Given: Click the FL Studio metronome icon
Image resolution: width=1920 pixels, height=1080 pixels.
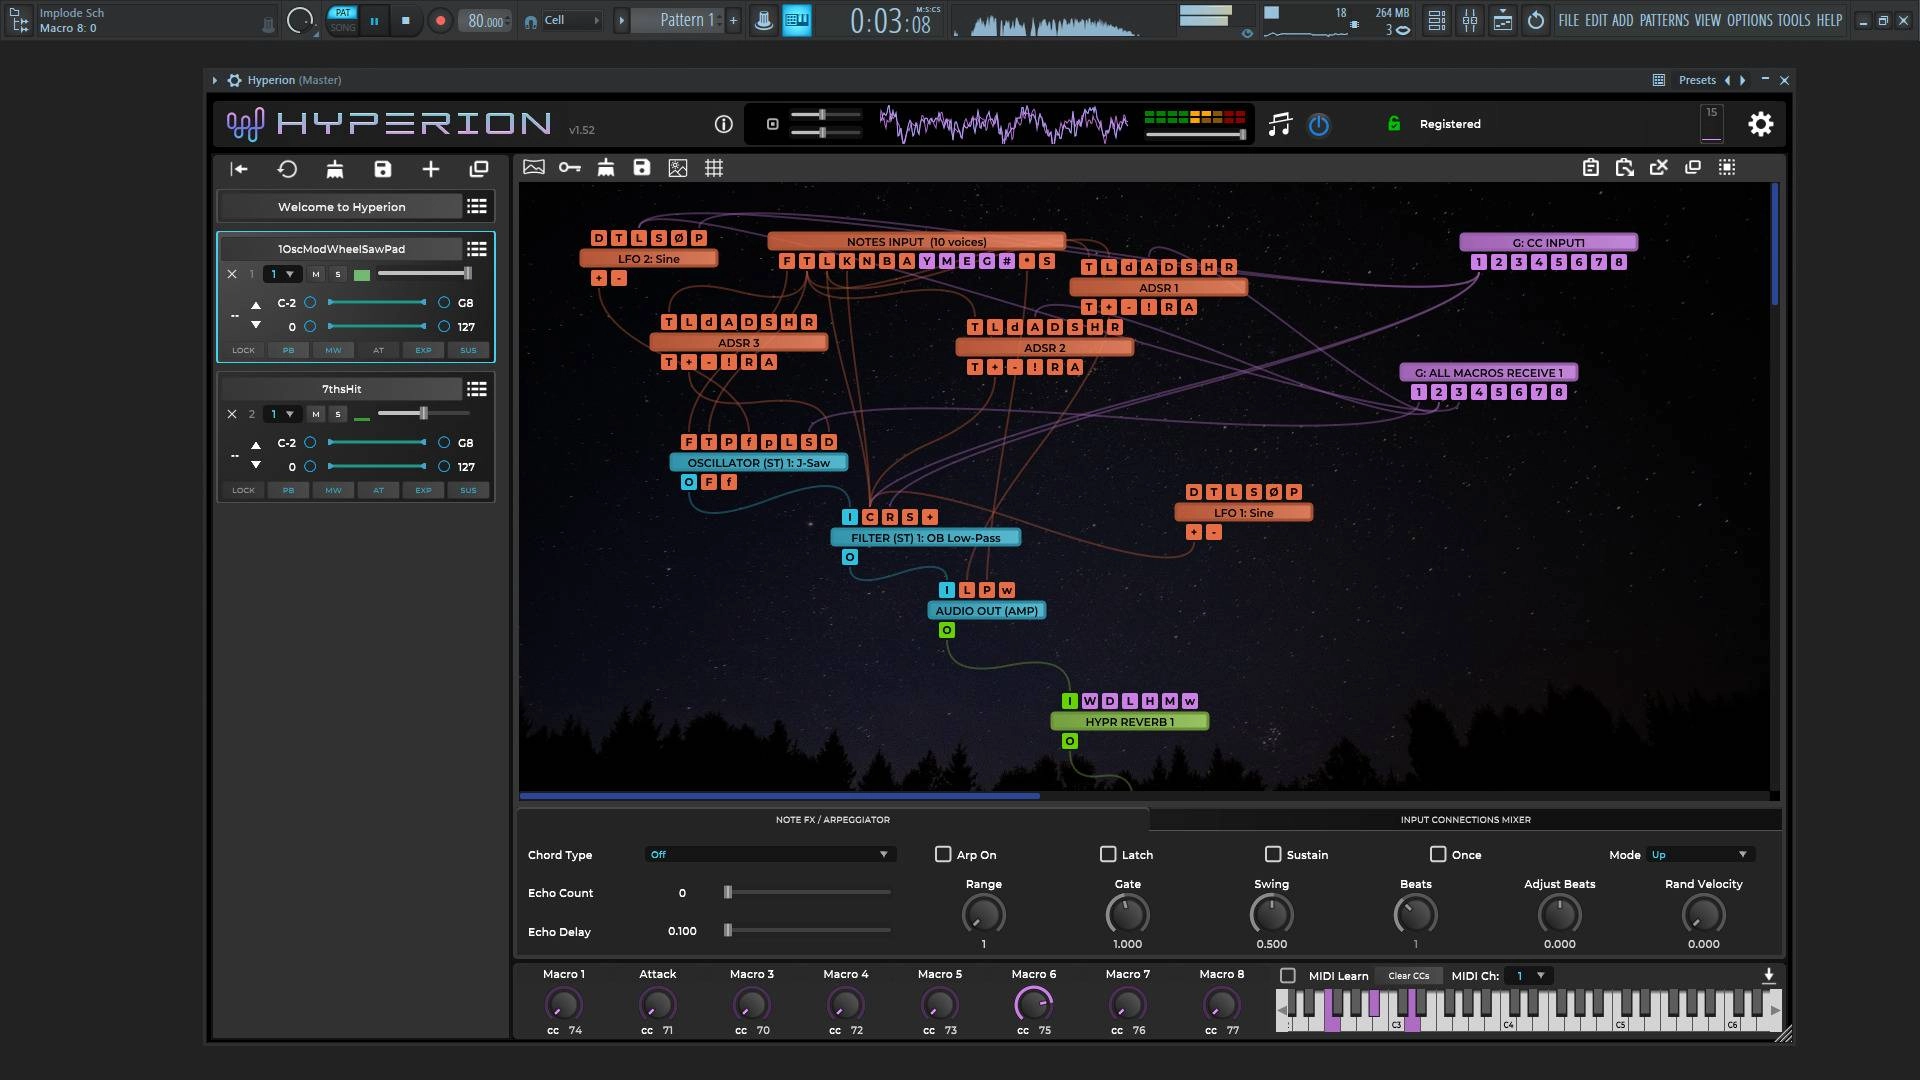Looking at the screenshot, I should 764,20.
